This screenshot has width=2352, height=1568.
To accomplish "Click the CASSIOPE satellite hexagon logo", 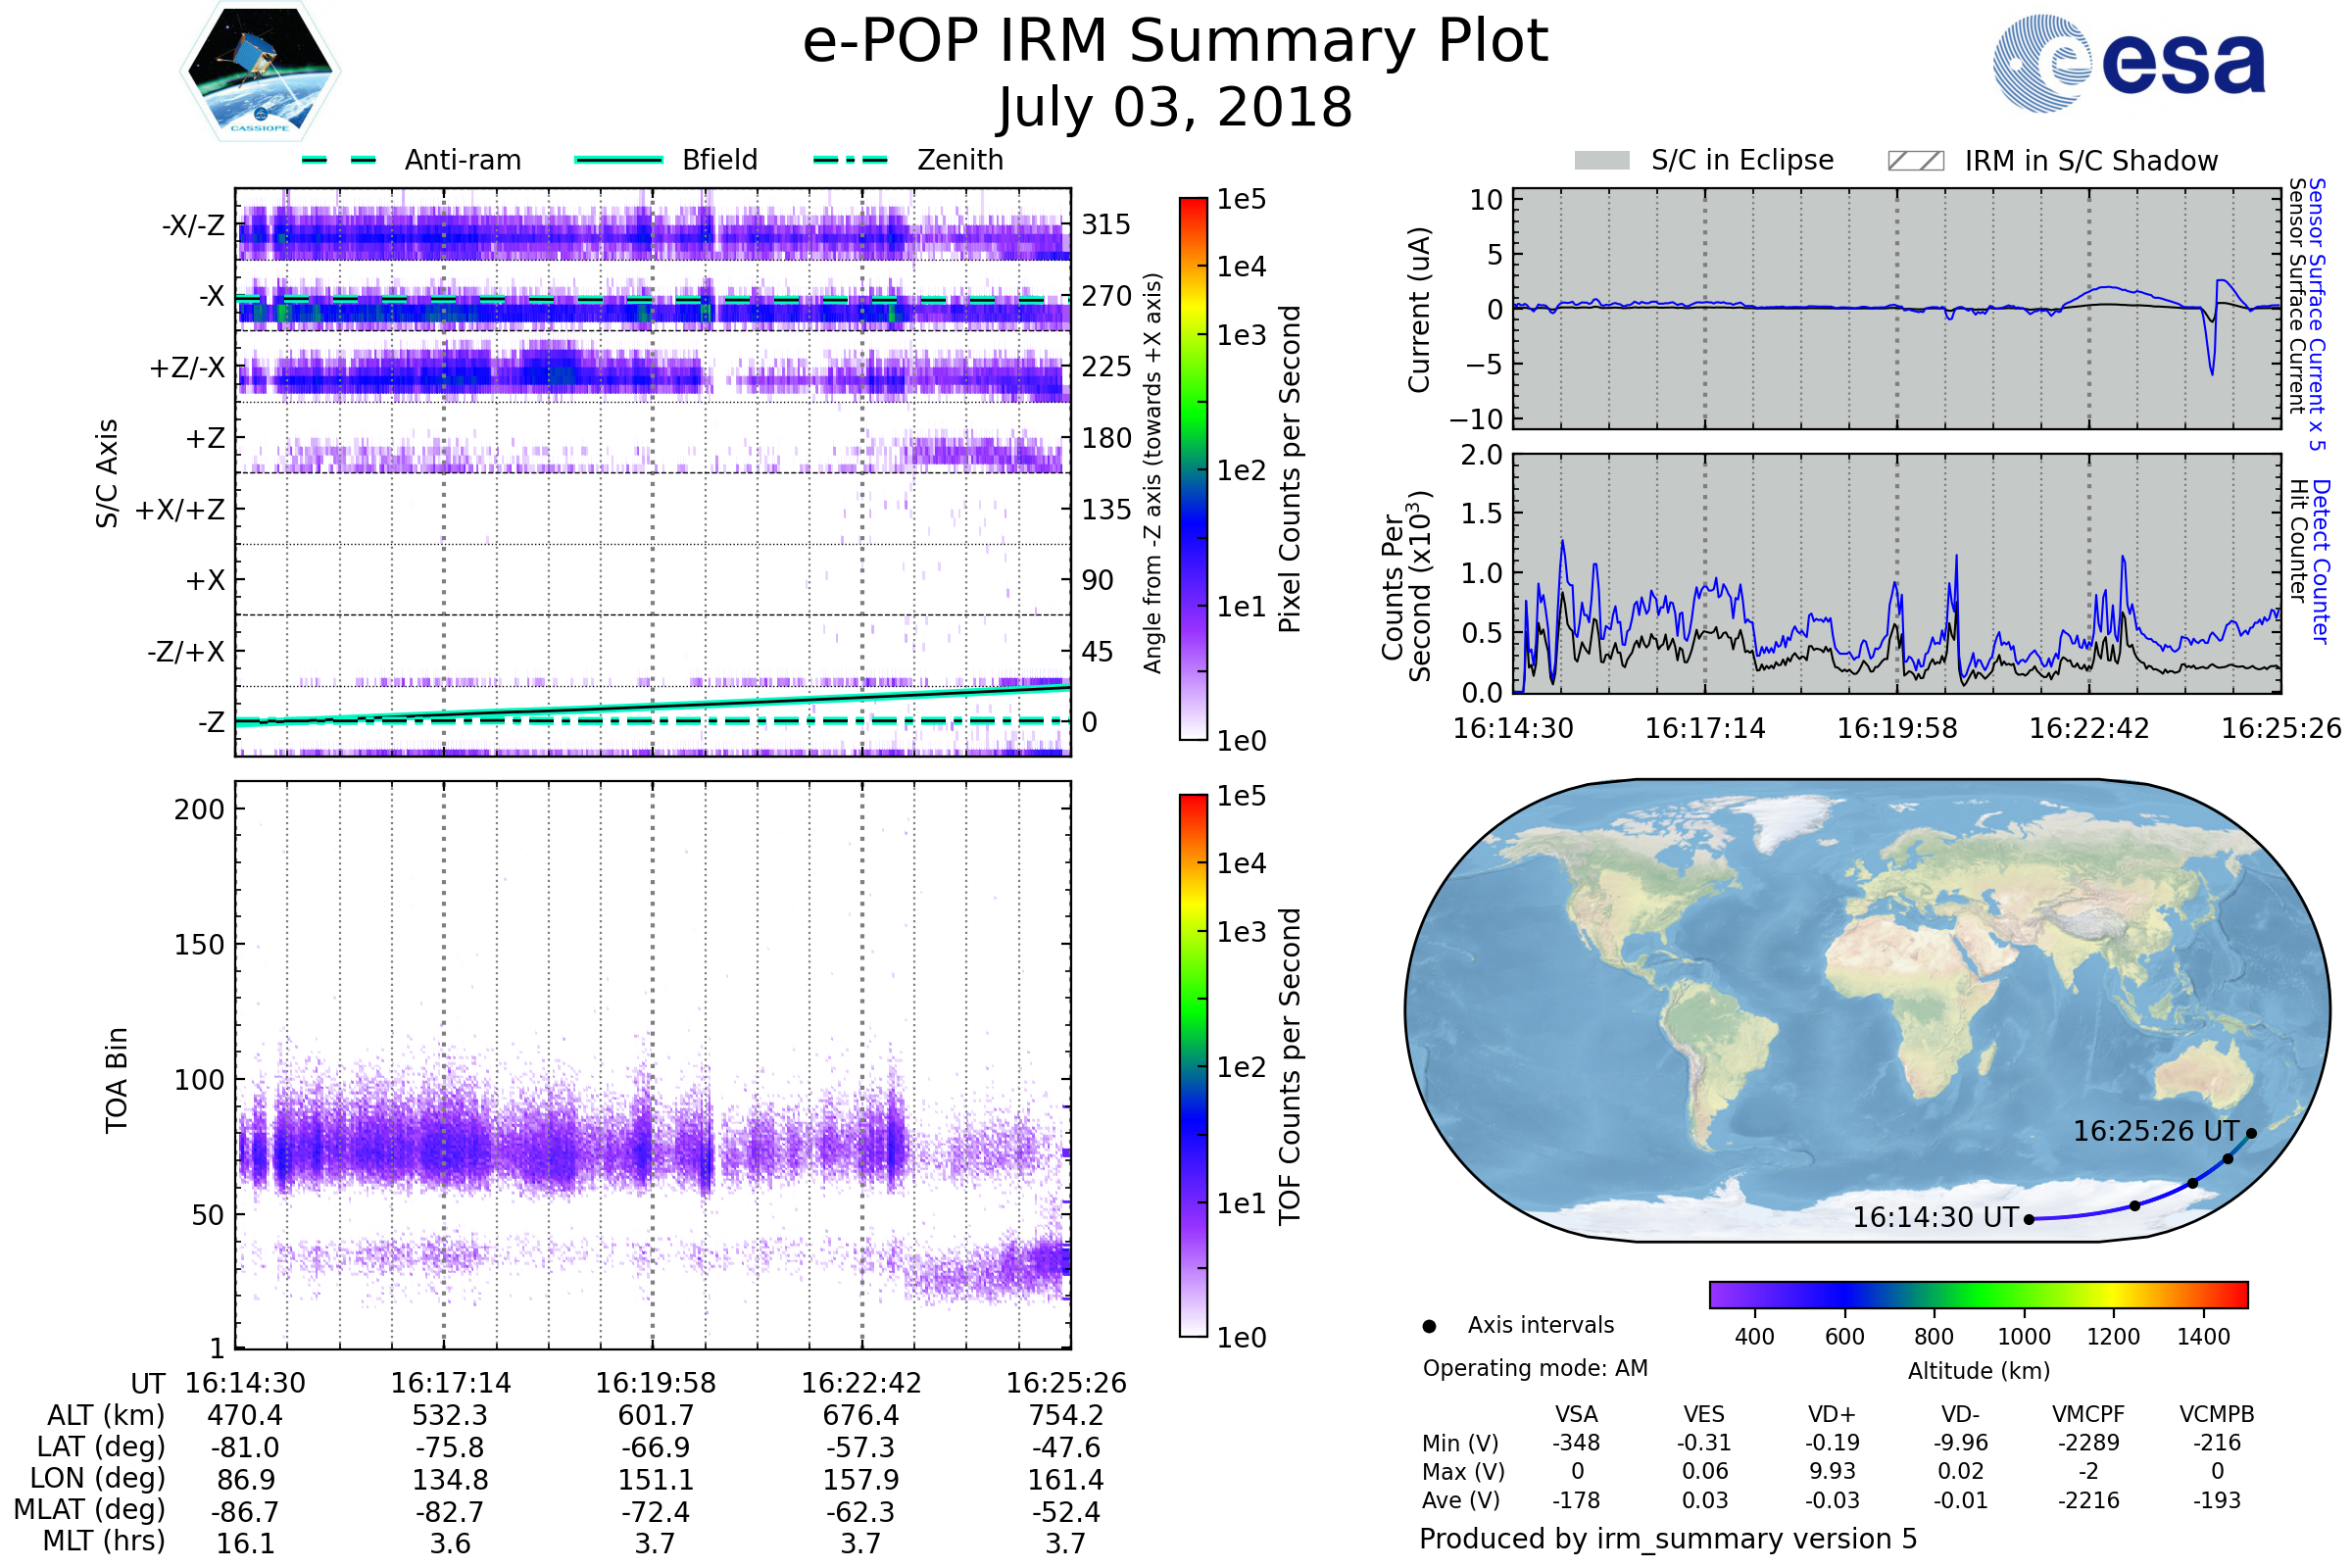I will pos(260,72).
